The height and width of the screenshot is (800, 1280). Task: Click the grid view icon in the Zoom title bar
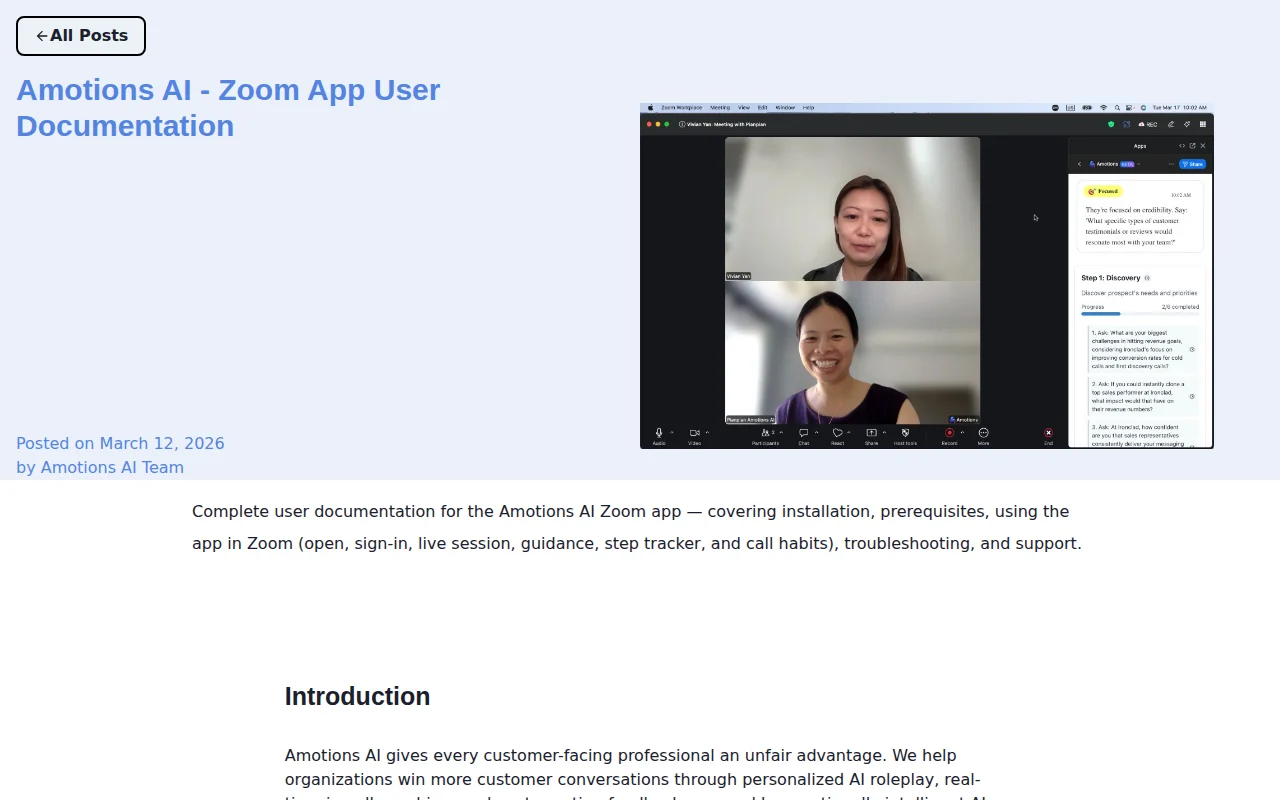coord(1203,124)
